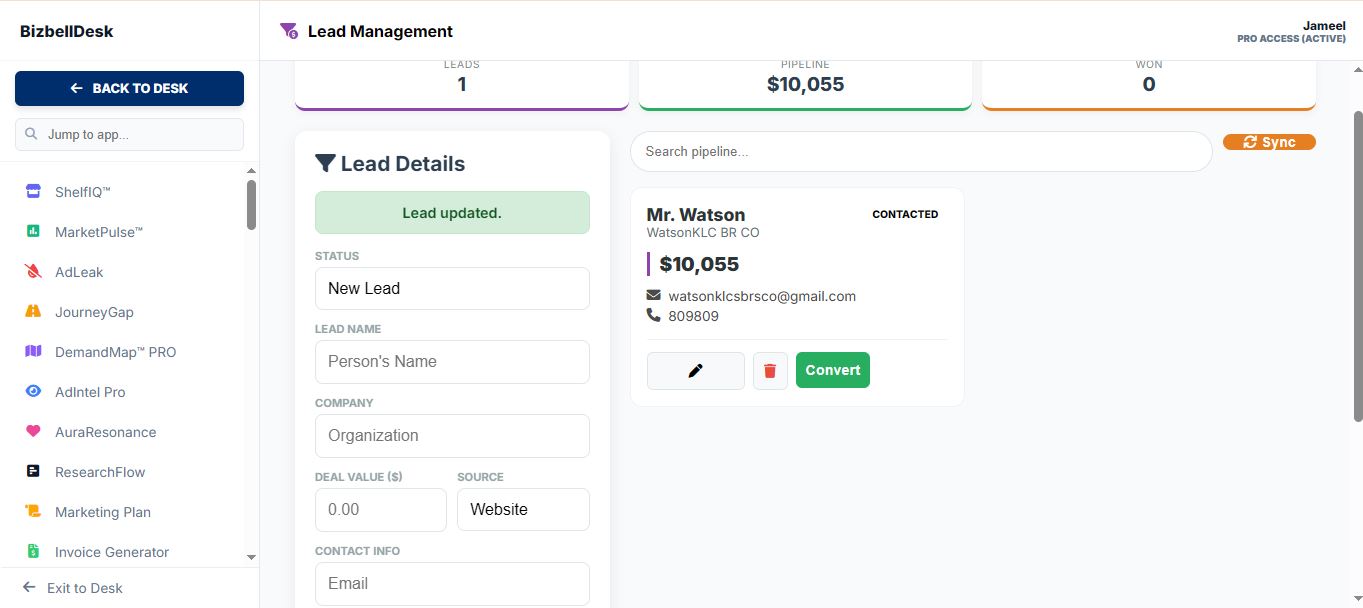Click the Lead Management funnel icon
The image size is (1363, 608).
coord(288,30)
